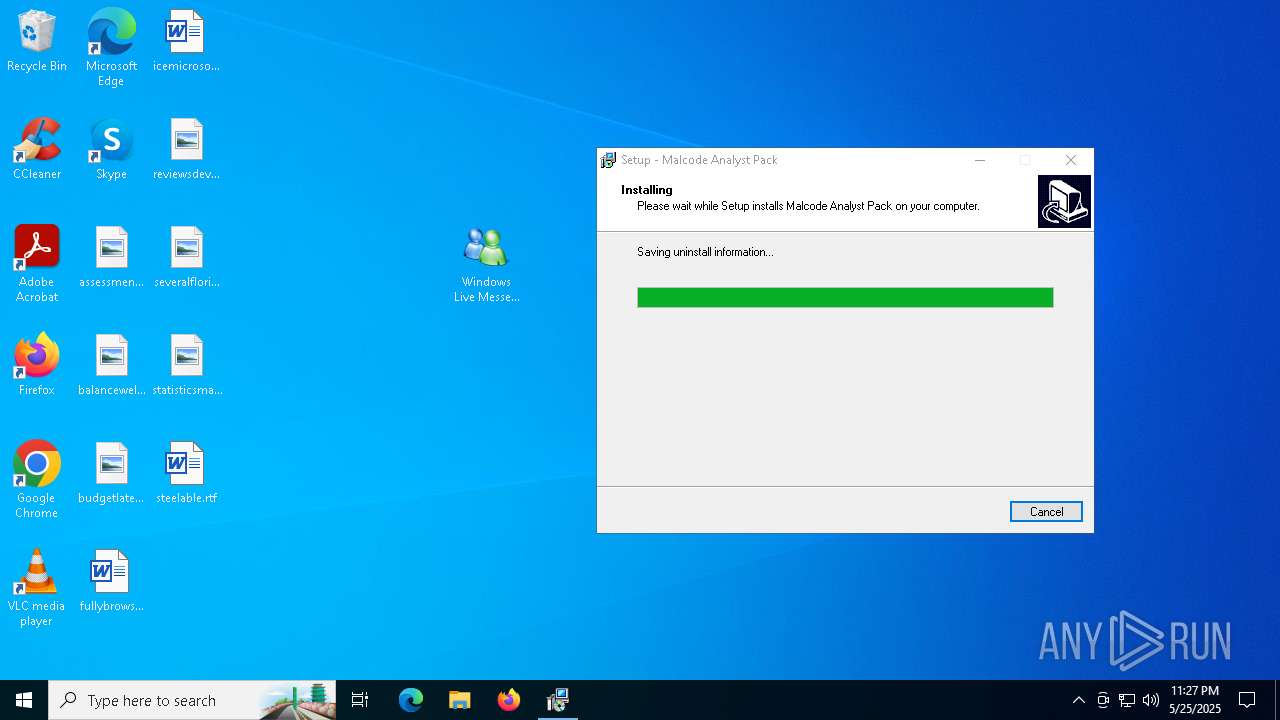
Task: Open the Recycle Bin desktop icon
Action: pyautogui.click(x=37, y=42)
